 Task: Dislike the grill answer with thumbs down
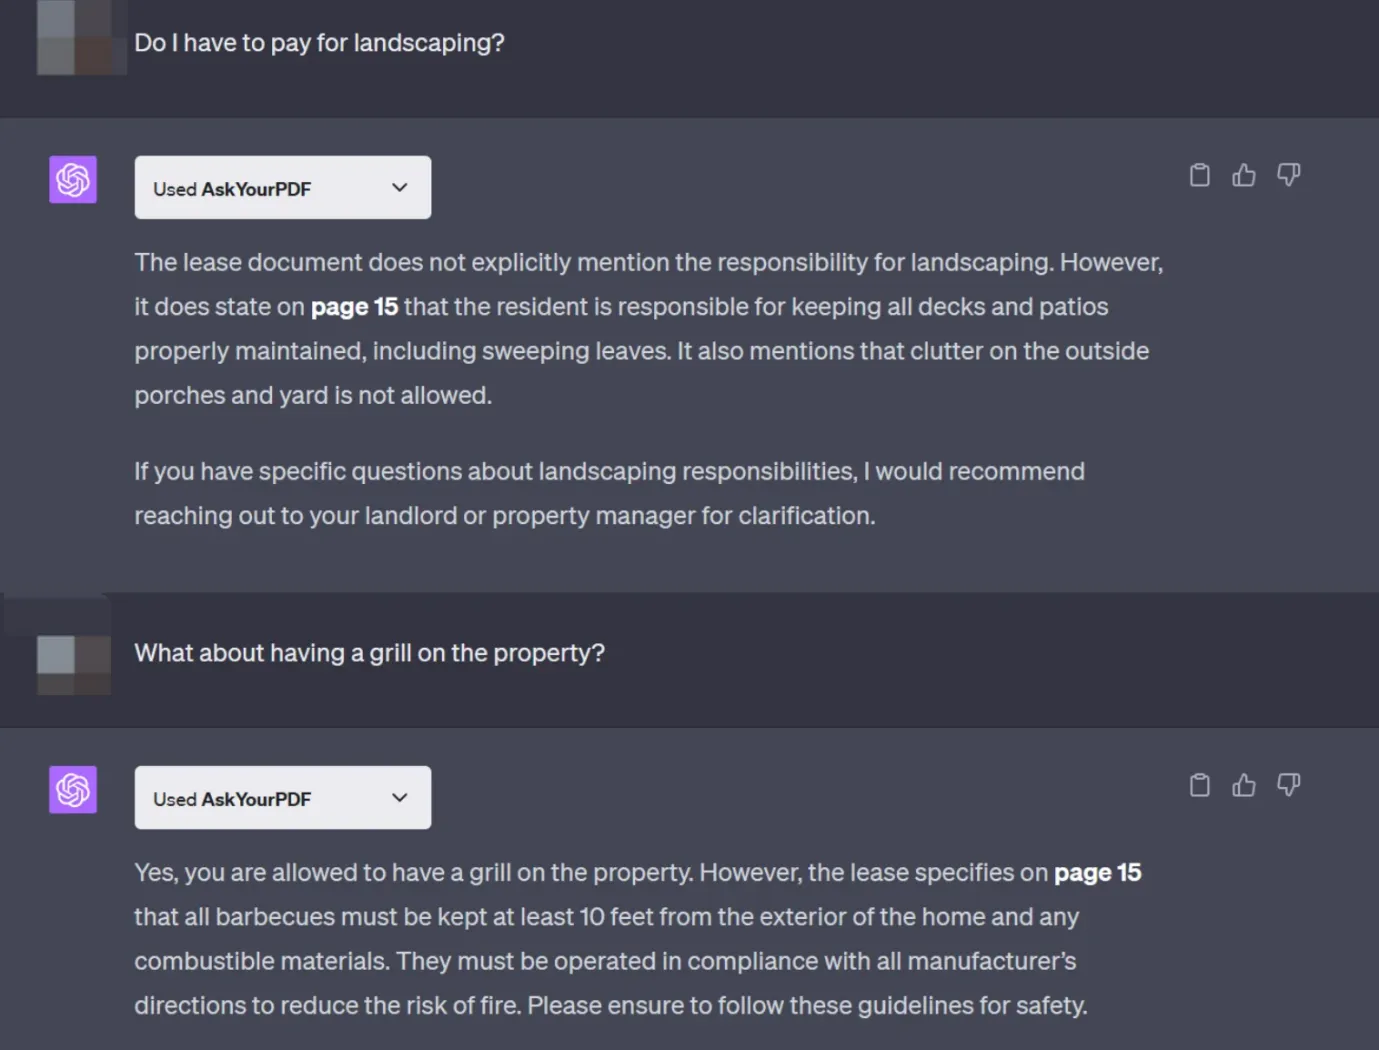pos(1288,785)
